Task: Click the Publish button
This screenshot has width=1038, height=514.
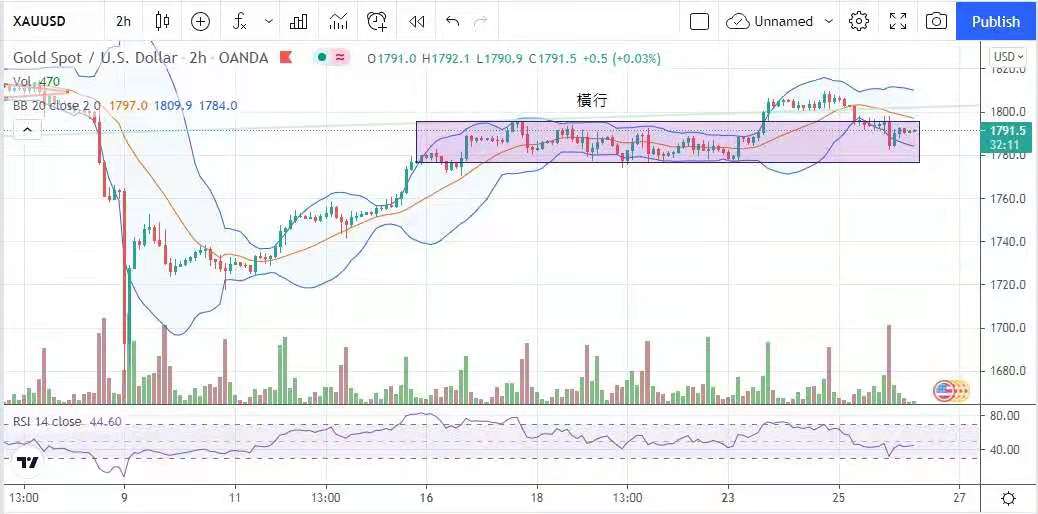Action: [x=996, y=21]
